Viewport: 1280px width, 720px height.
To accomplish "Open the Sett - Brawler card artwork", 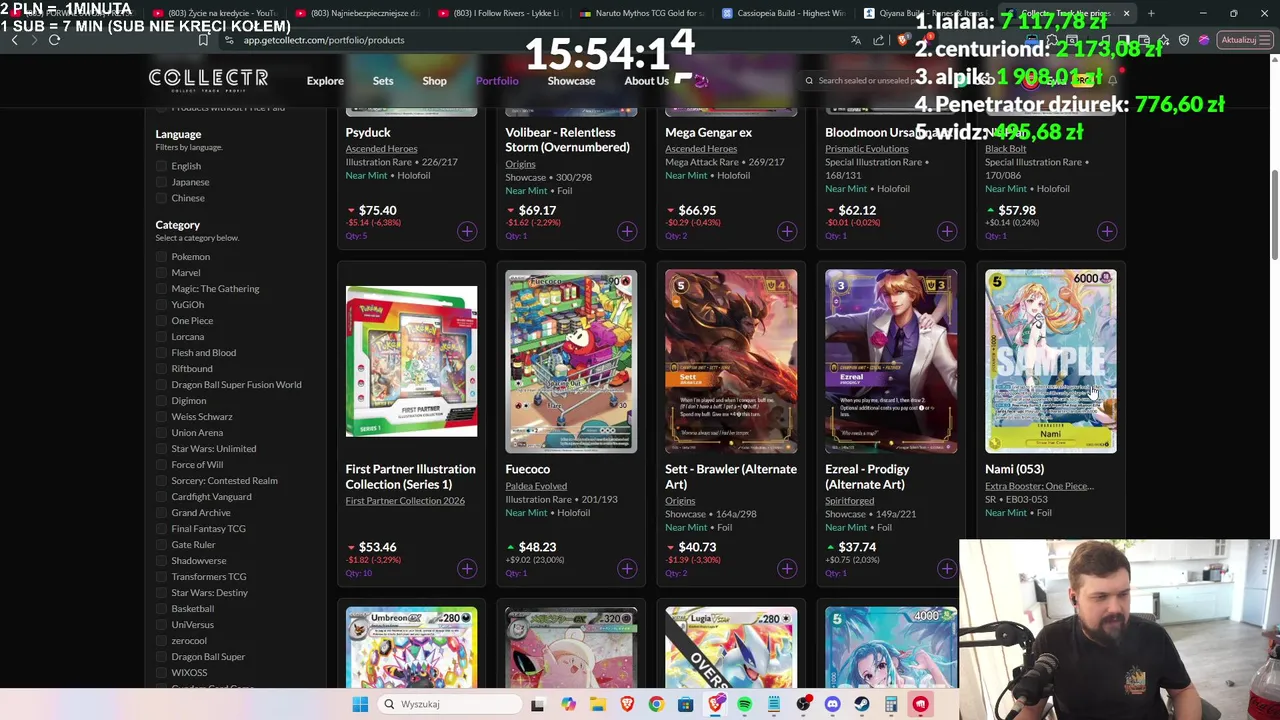I will (731, 361).
